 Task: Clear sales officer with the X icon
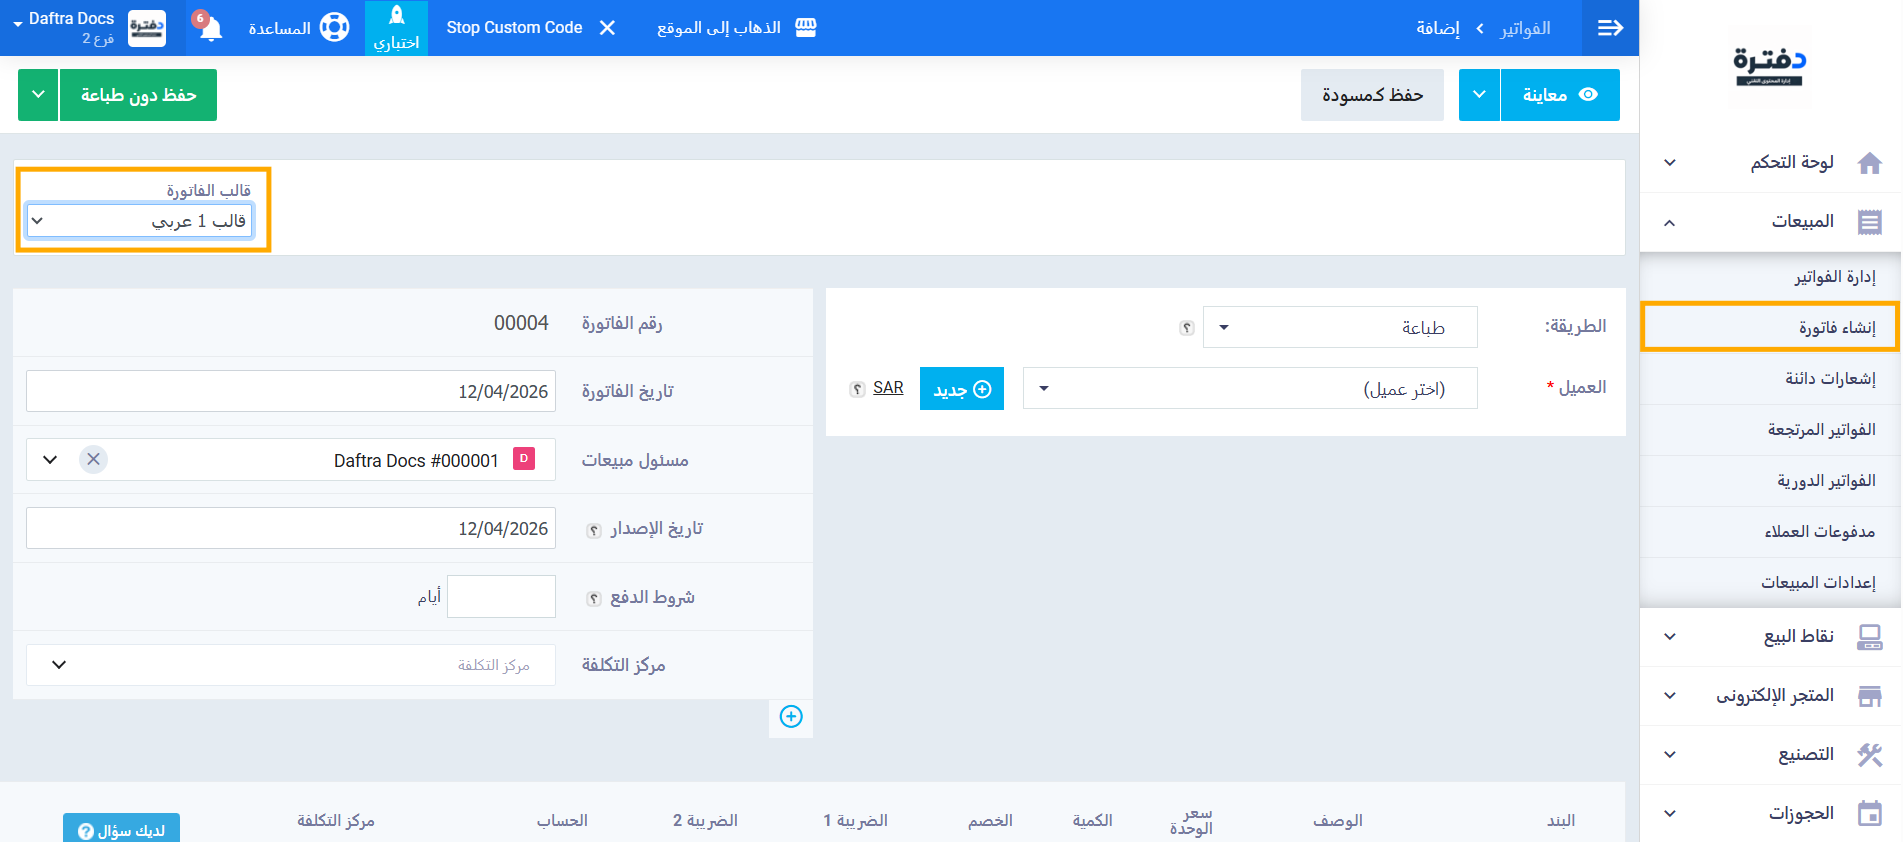pos(93,460)
